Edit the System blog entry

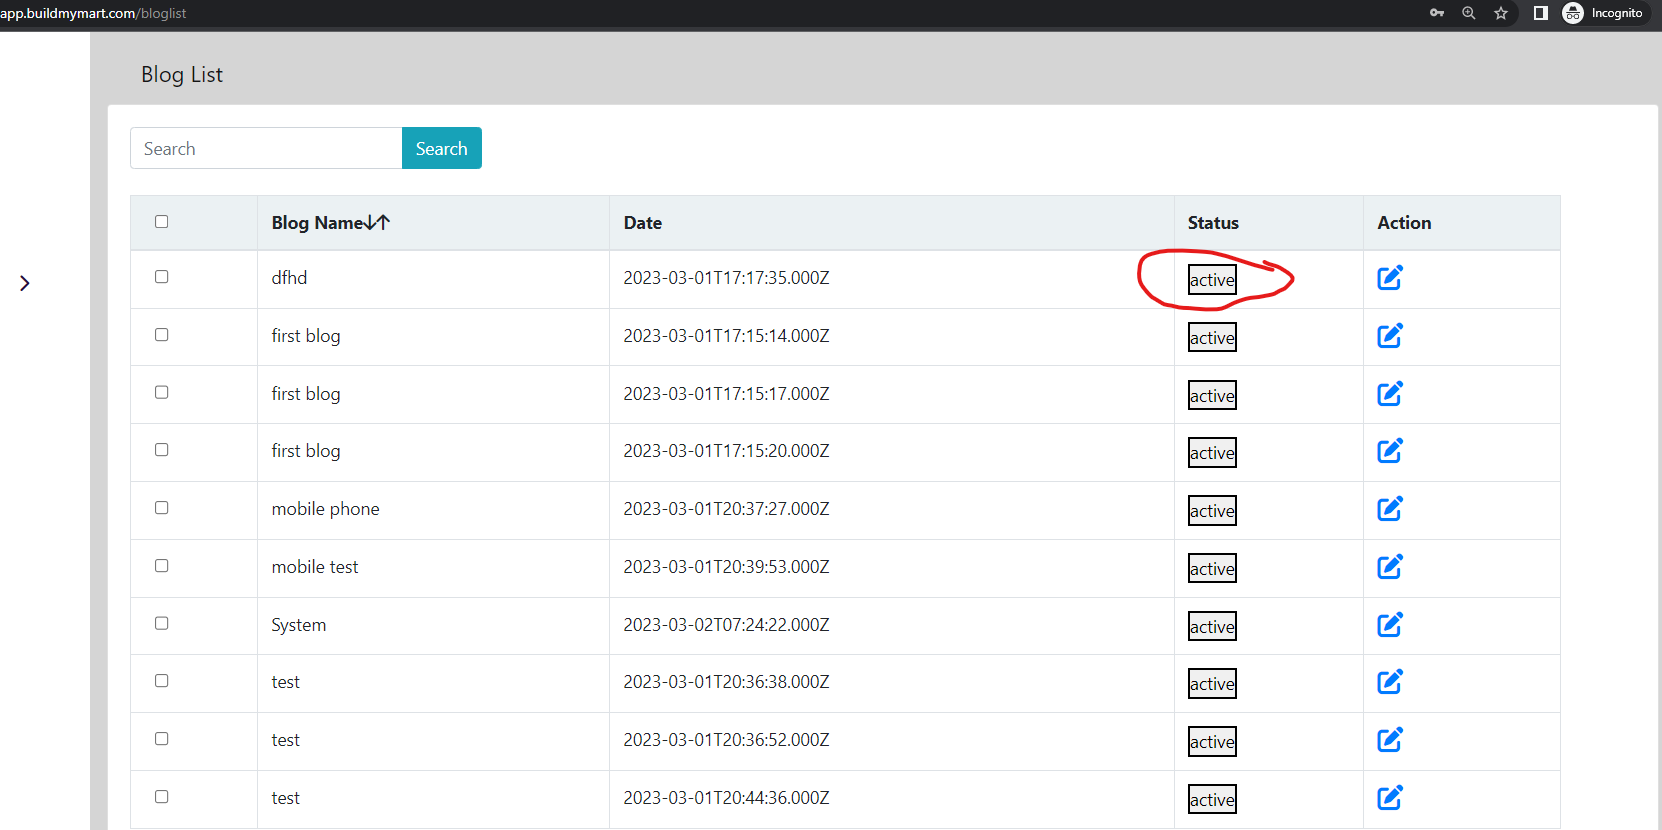(1390, 625)
